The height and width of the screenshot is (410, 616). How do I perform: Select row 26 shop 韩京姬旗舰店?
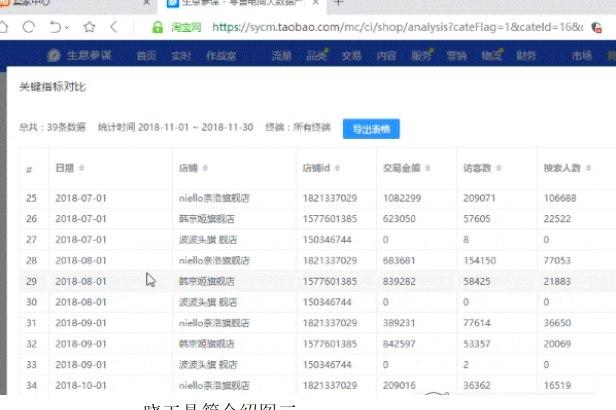207,219
